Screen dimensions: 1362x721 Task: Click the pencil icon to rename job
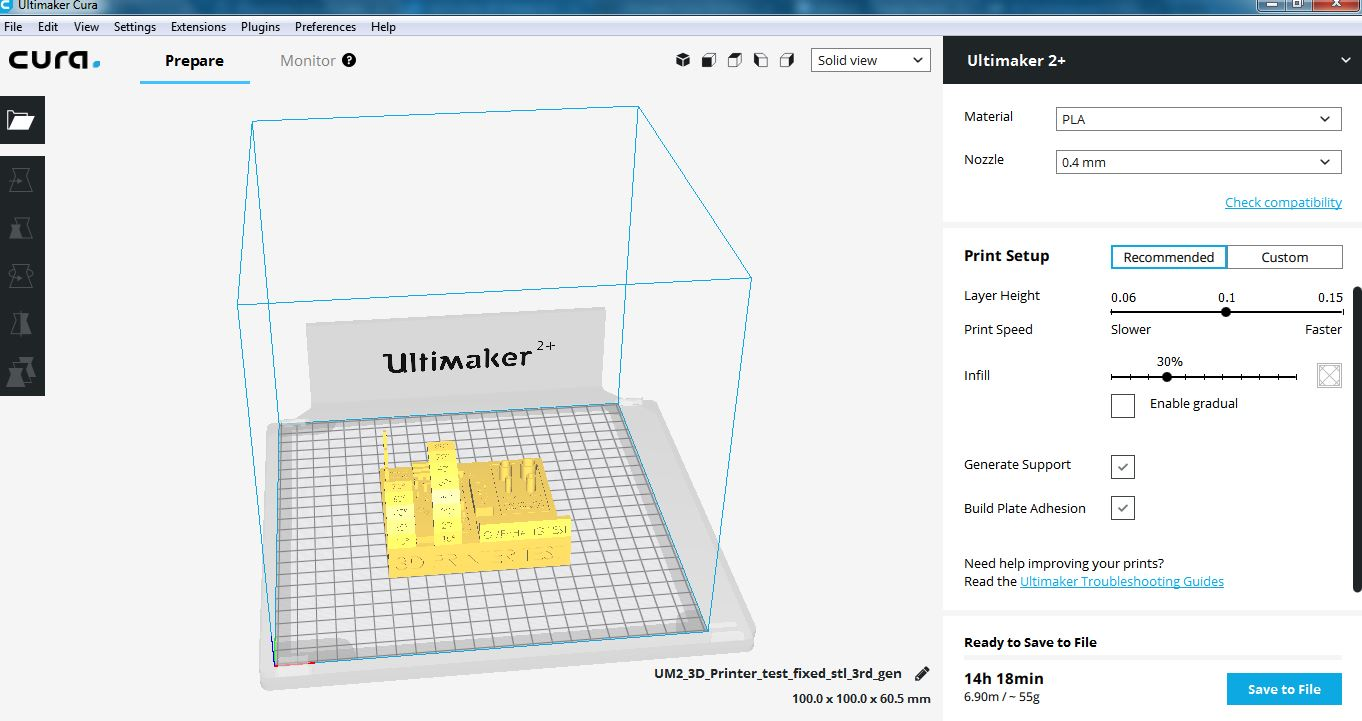pyautogui.click(x=922, y=674)
